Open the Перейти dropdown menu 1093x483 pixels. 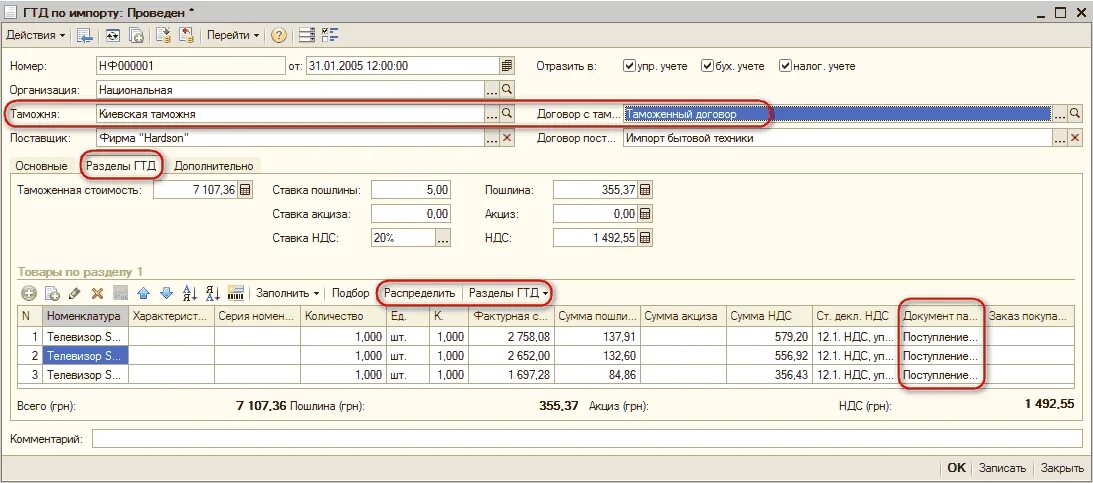click(234, 35)
